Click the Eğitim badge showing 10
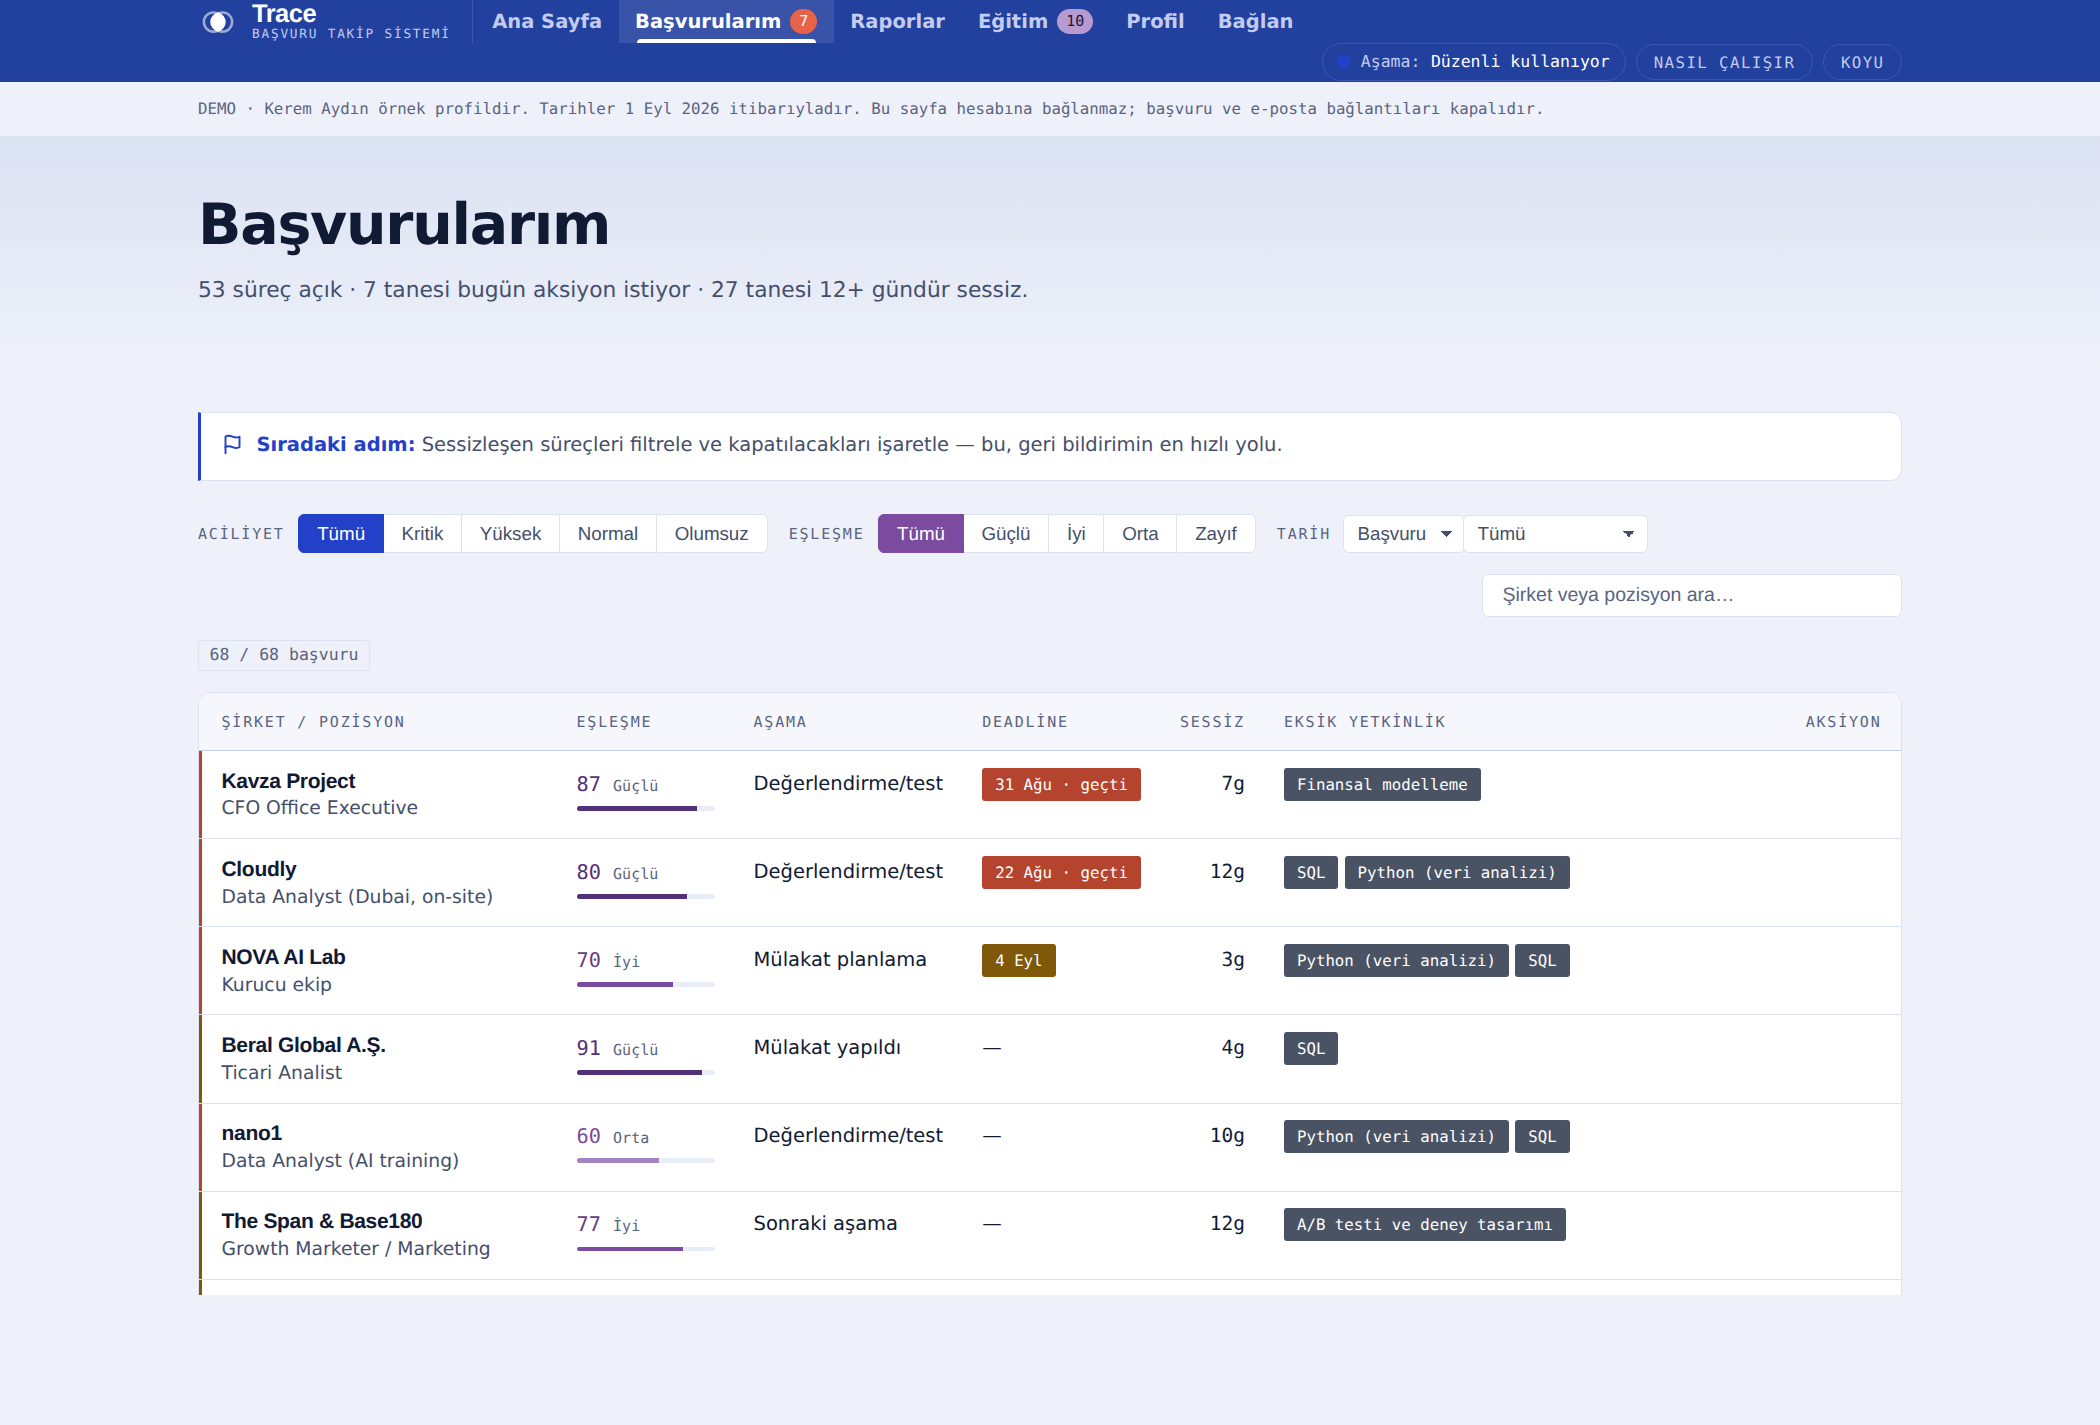 [1075, 21]
